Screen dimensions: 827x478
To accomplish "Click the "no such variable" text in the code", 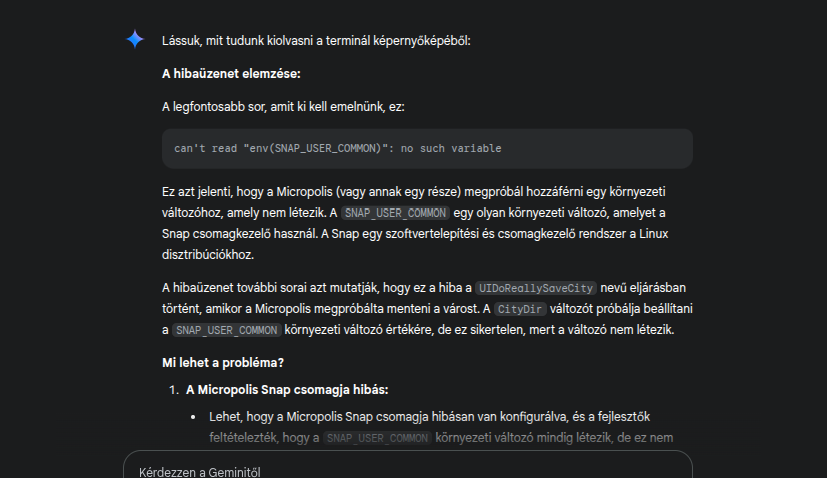I will tap(452, 149).
